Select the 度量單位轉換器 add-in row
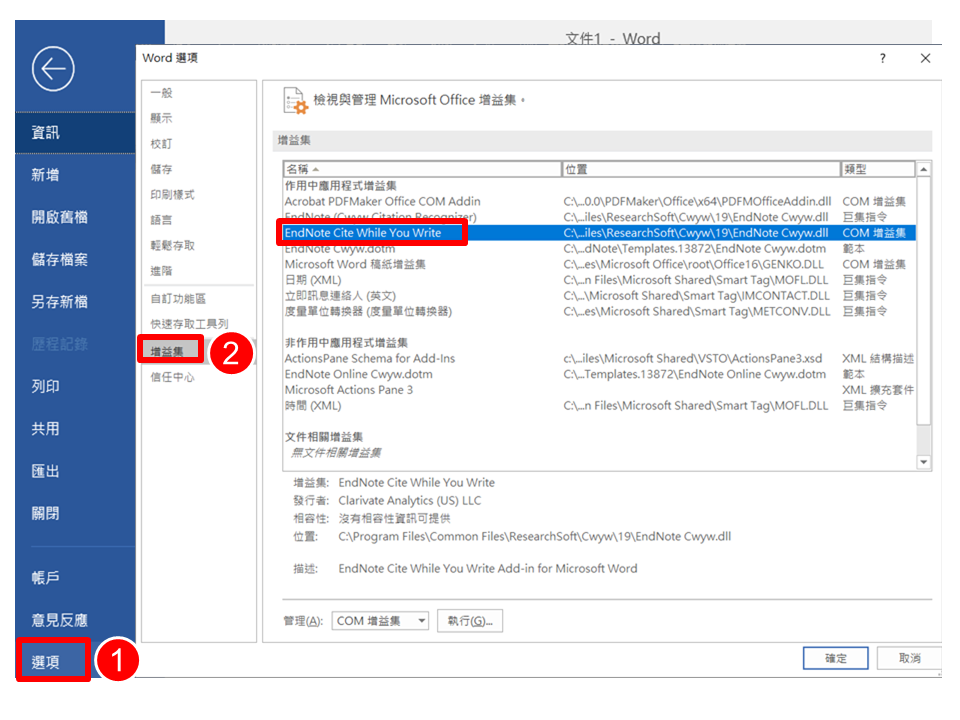 point(599,312)
